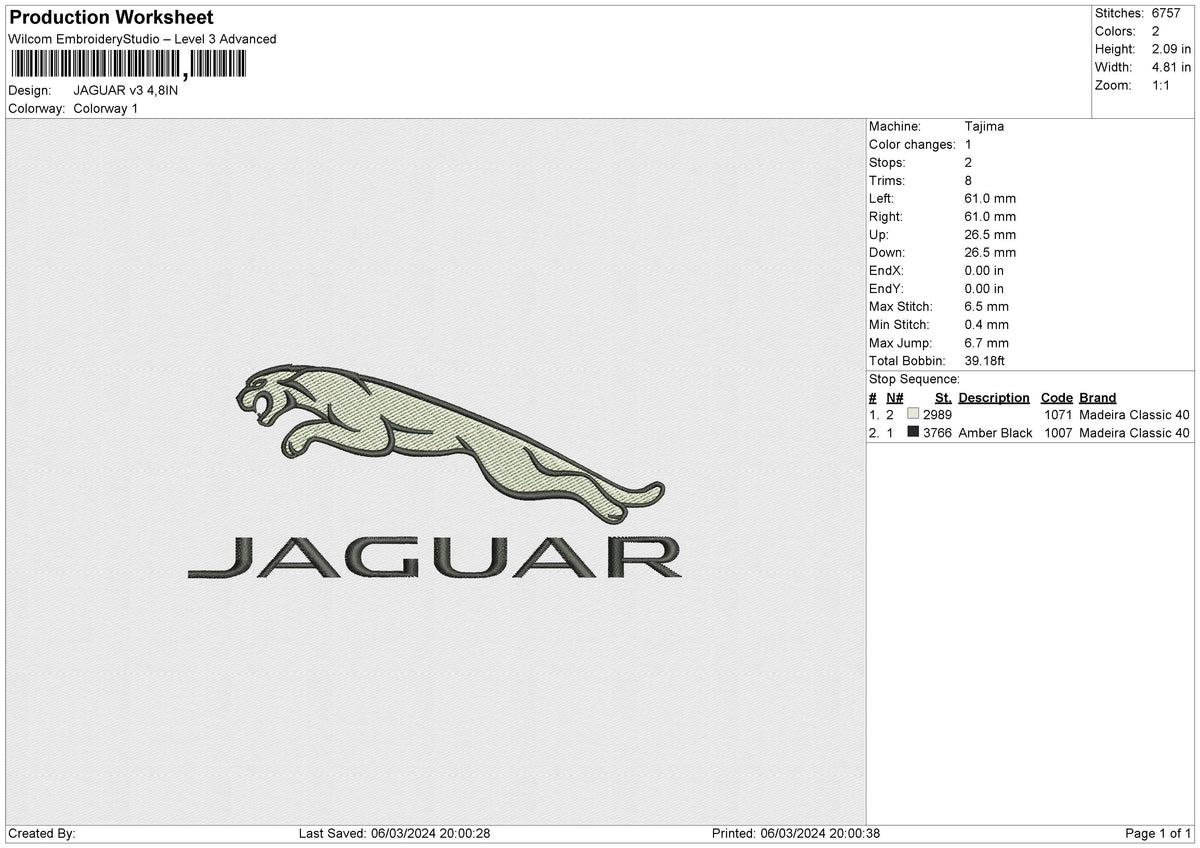Click the Width value 4.81 in
Image resolution: width=1200 pixels, height=848 pixels.
(x=1171, y=67)
